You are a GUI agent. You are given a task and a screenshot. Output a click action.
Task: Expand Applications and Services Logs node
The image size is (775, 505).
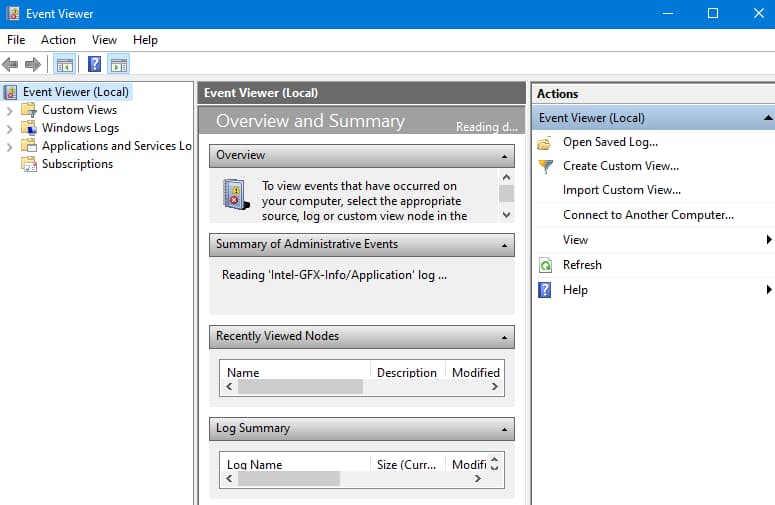pyautogui.click(x=10, y=147)
